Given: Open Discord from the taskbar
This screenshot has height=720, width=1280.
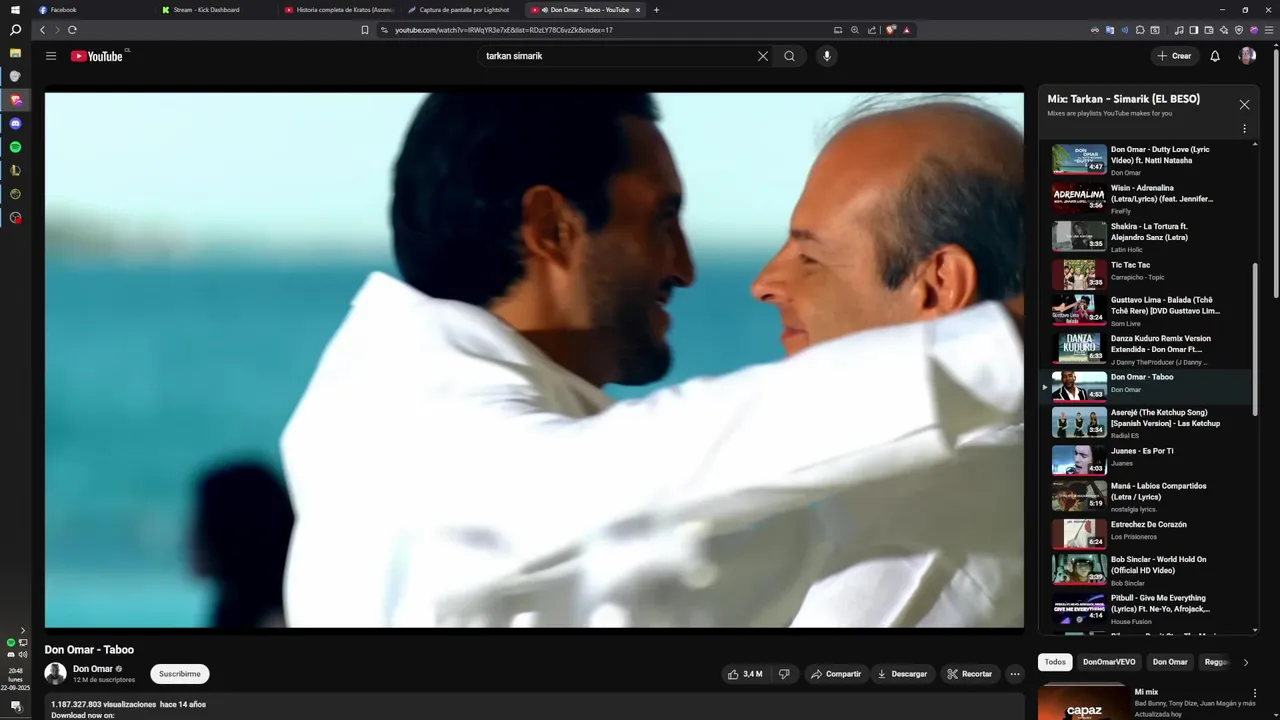Looking at the screenshot, I should 15,124.
